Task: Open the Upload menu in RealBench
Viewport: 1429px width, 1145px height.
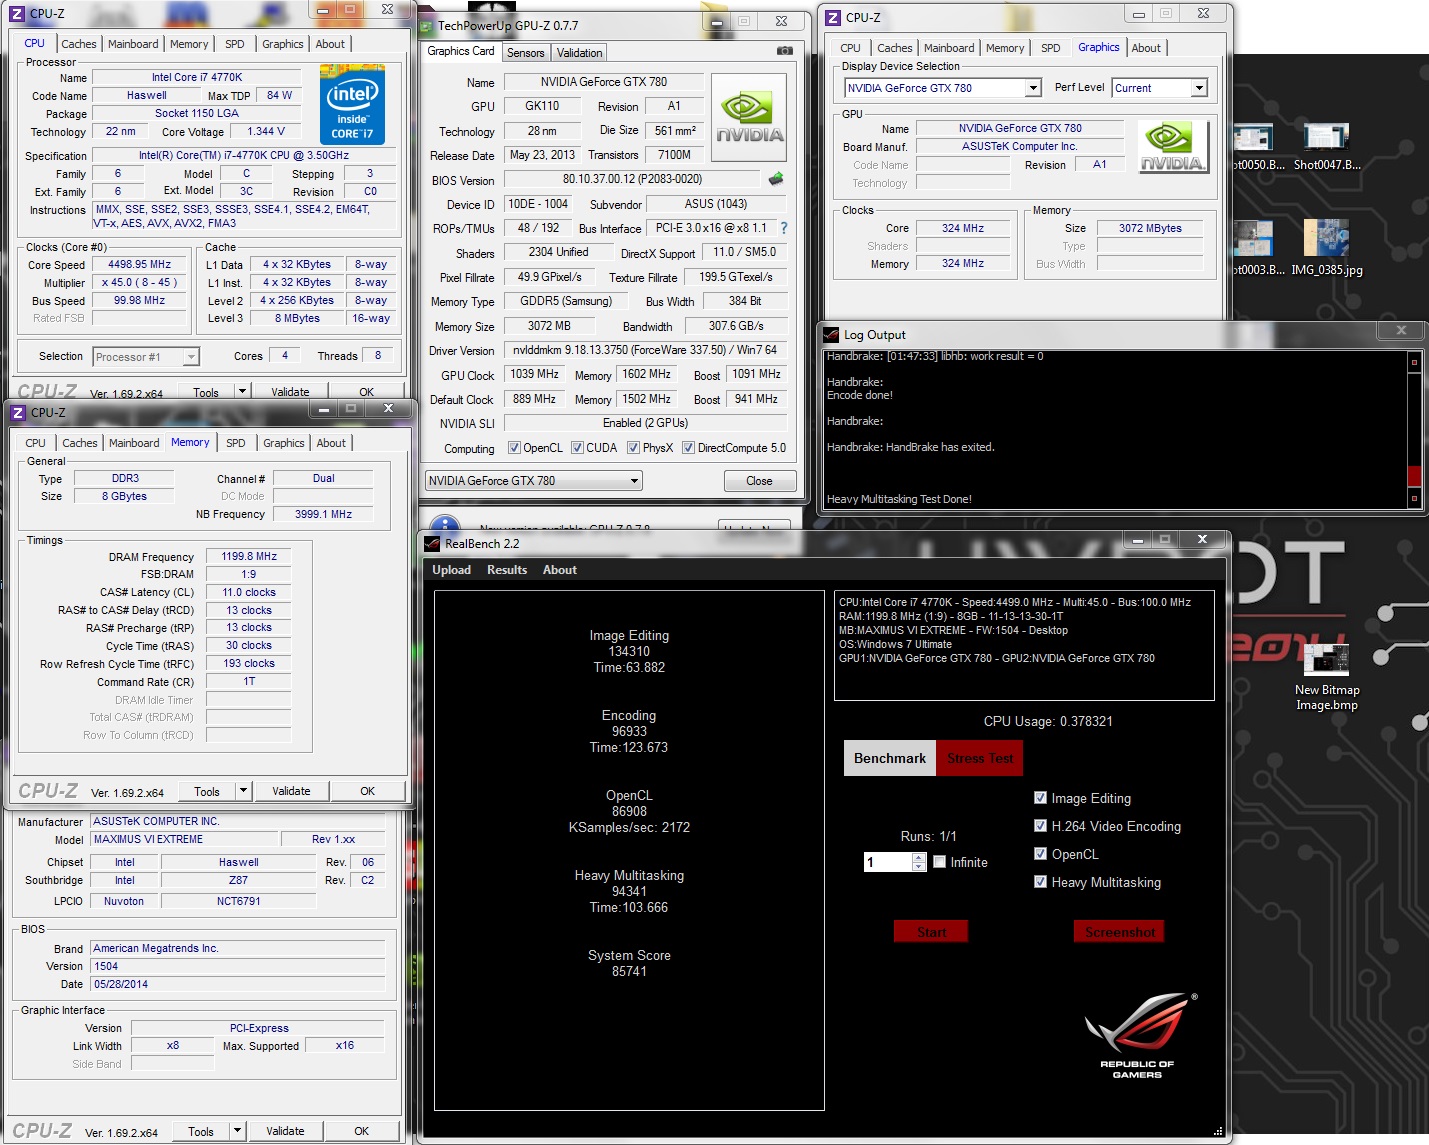Action: tap(451, 570)
